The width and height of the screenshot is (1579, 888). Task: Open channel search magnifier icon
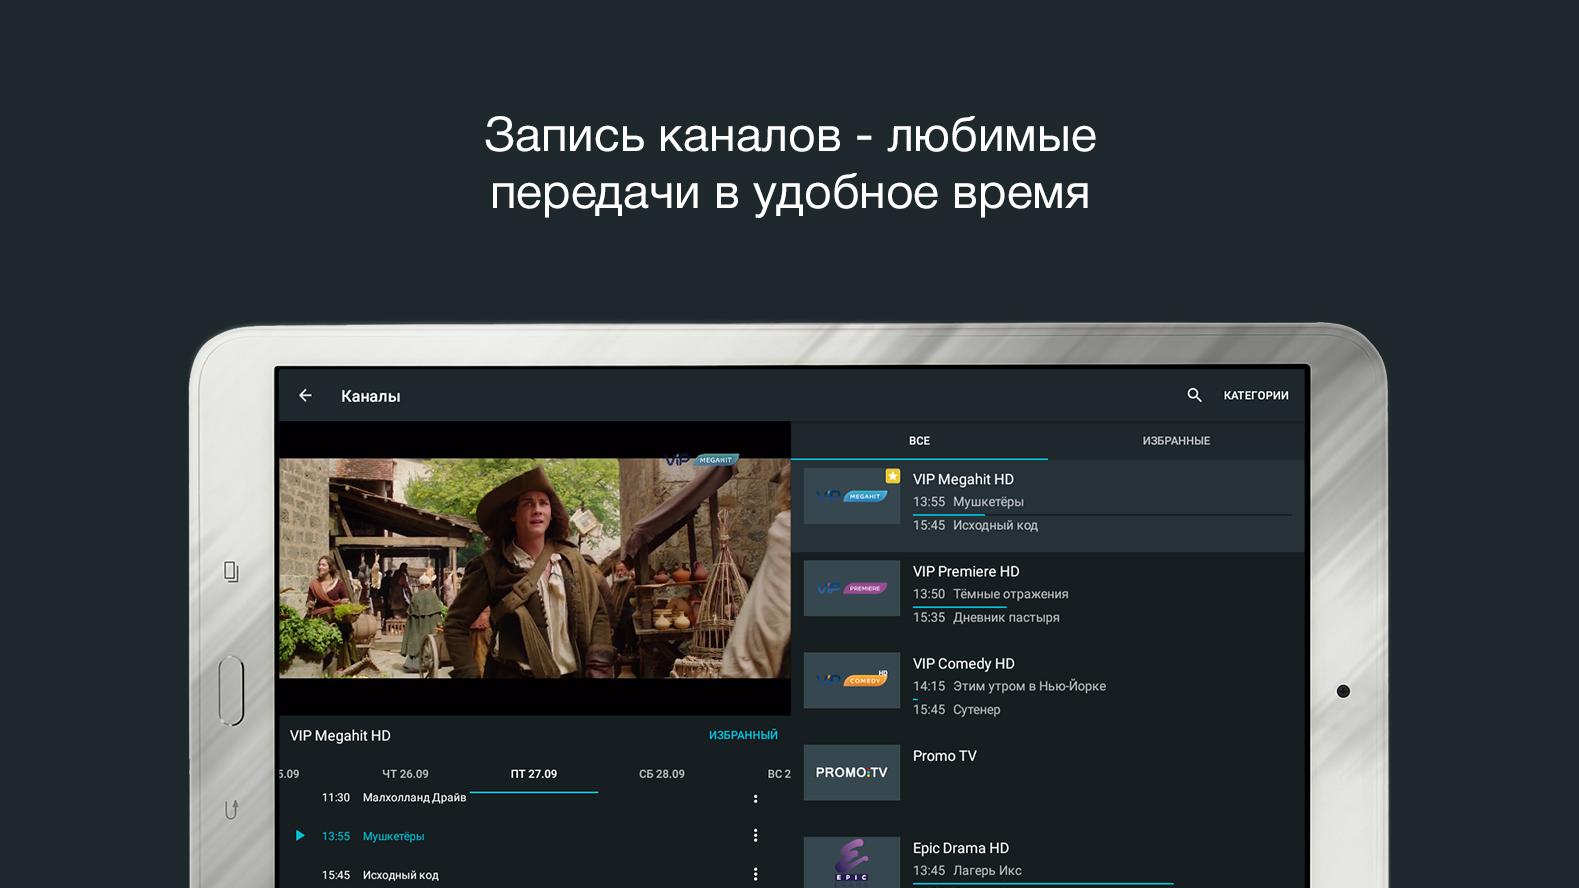click(1194, 396)
